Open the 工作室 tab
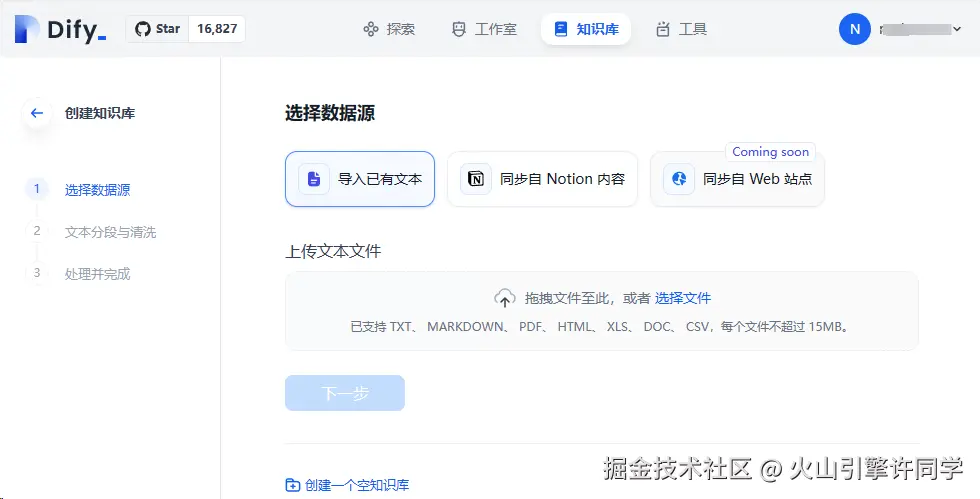The height and width of the screenshot is (499, 980). click(484, 29)
